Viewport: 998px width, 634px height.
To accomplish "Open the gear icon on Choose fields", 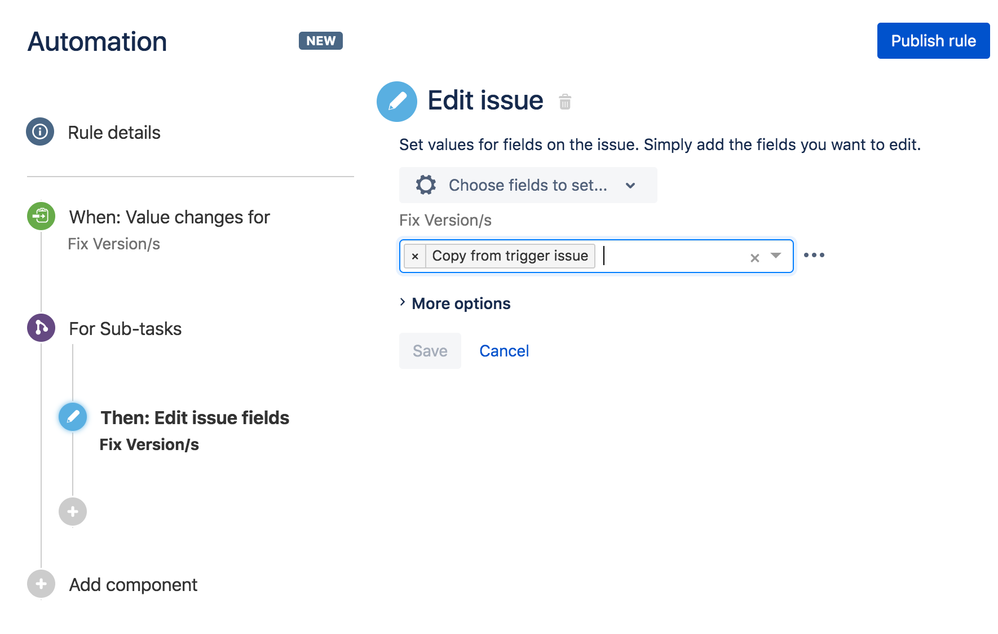I will tap(425, 185).
